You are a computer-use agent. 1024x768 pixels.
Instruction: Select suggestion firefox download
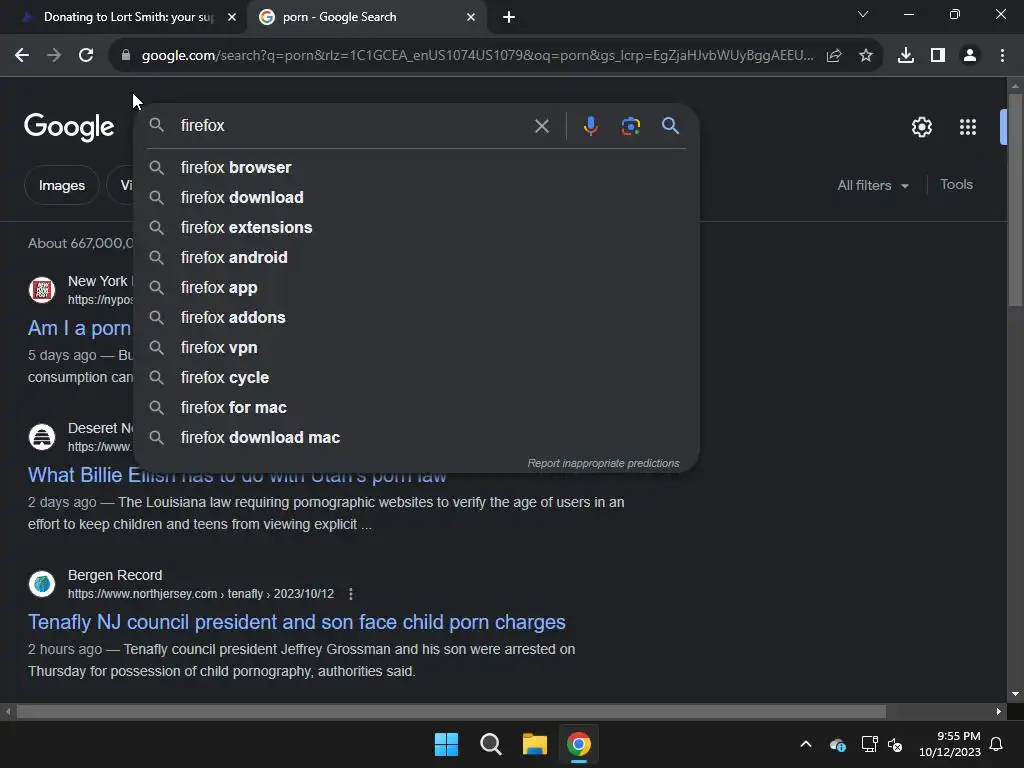[417, 197]
